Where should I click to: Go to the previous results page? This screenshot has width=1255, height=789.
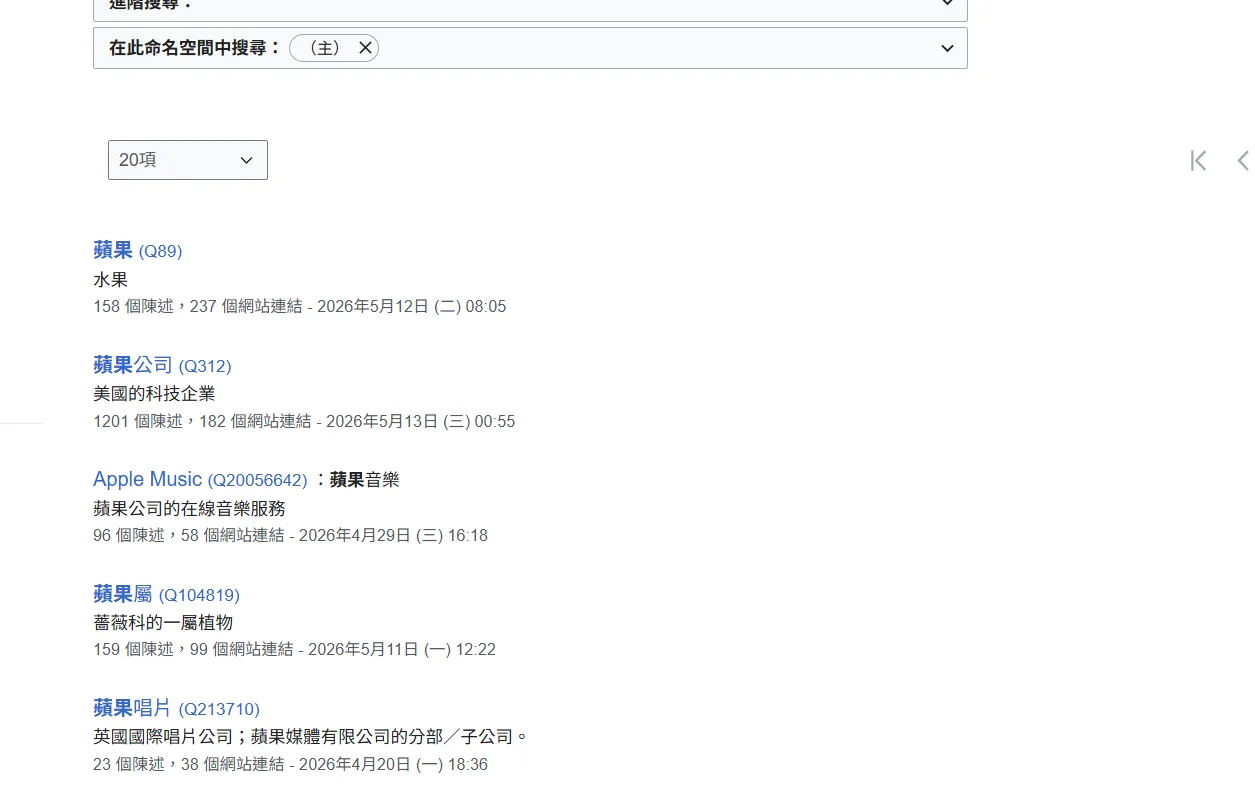tap(1243, 160)
